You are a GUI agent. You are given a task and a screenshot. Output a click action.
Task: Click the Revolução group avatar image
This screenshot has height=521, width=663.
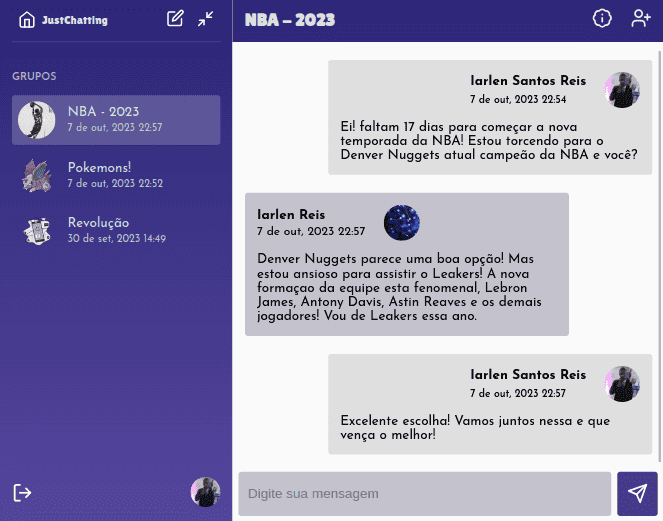click(37, 231)
